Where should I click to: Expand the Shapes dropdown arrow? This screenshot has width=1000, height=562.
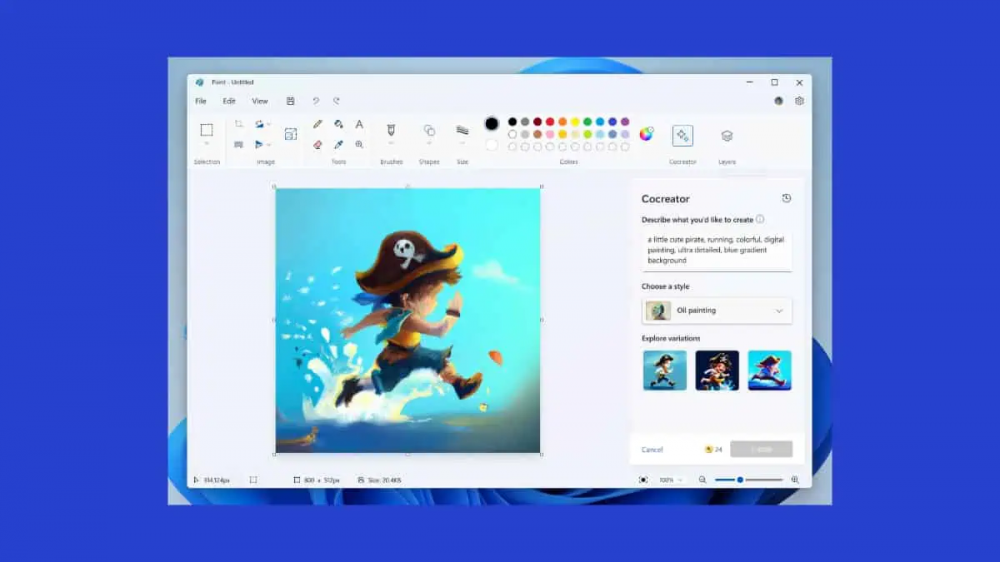click(429, 144)
